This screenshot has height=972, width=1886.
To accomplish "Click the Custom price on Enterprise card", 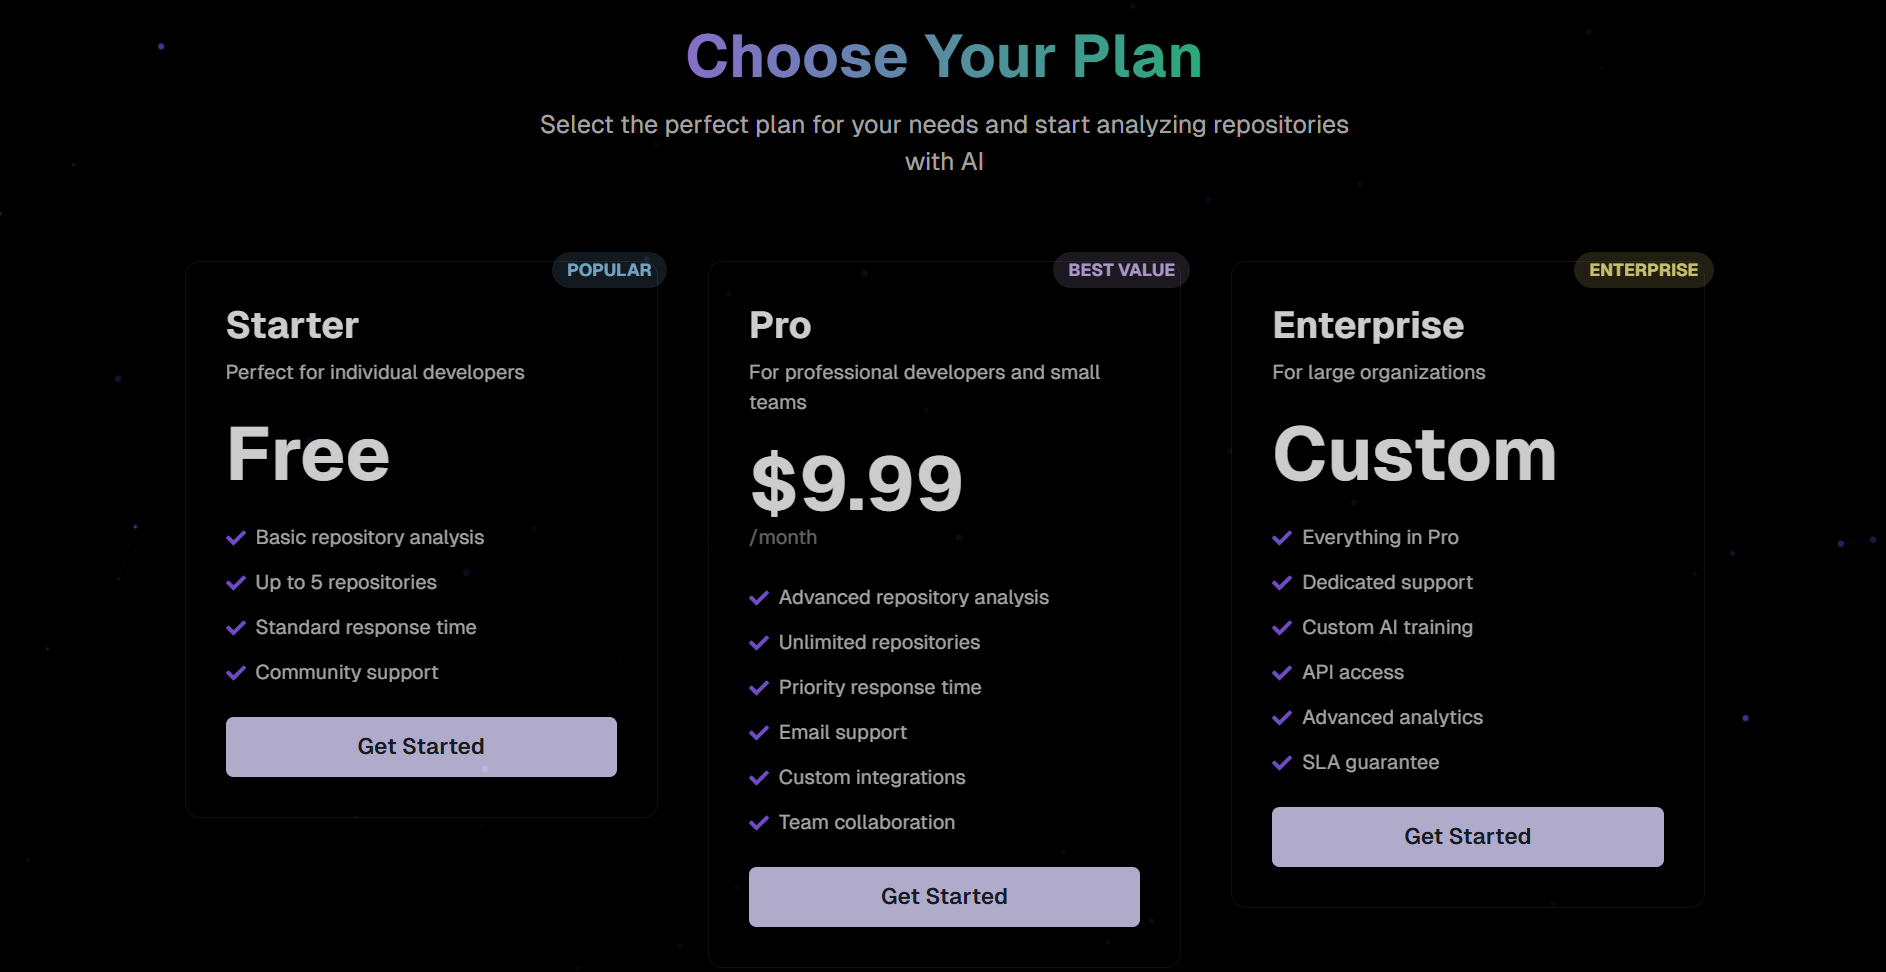I will pos(1414,455).
